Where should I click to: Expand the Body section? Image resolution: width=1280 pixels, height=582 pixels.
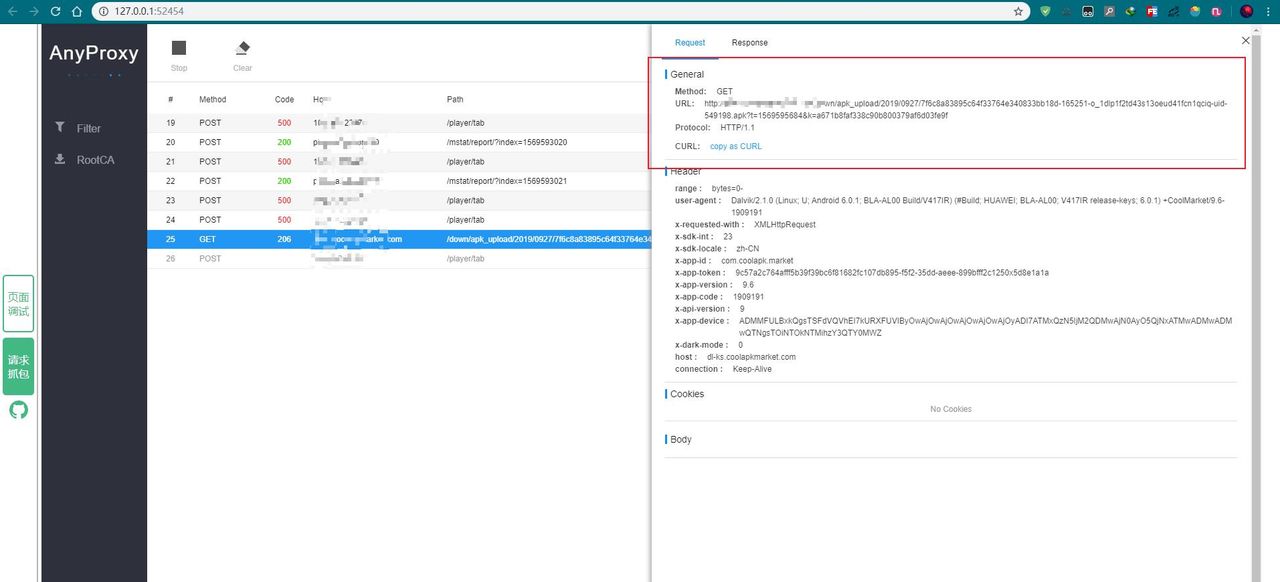point(680,439)
